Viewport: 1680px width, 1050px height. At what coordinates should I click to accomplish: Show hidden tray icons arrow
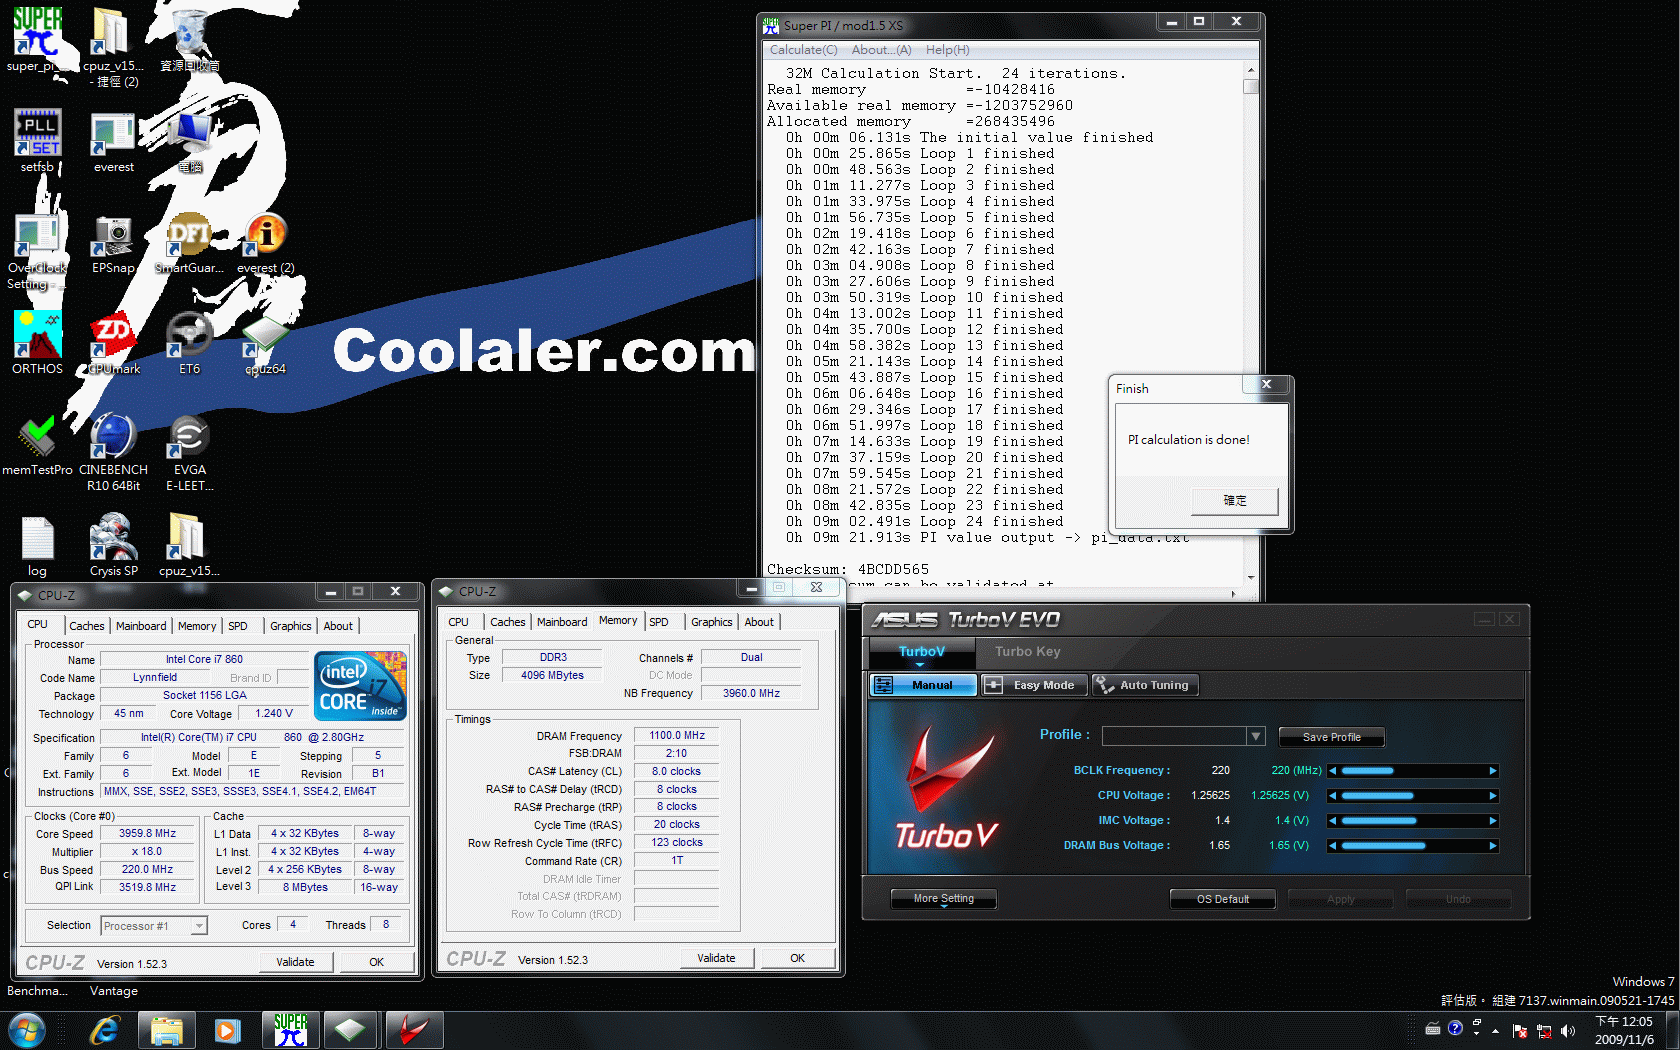tap(1495, 1030)
